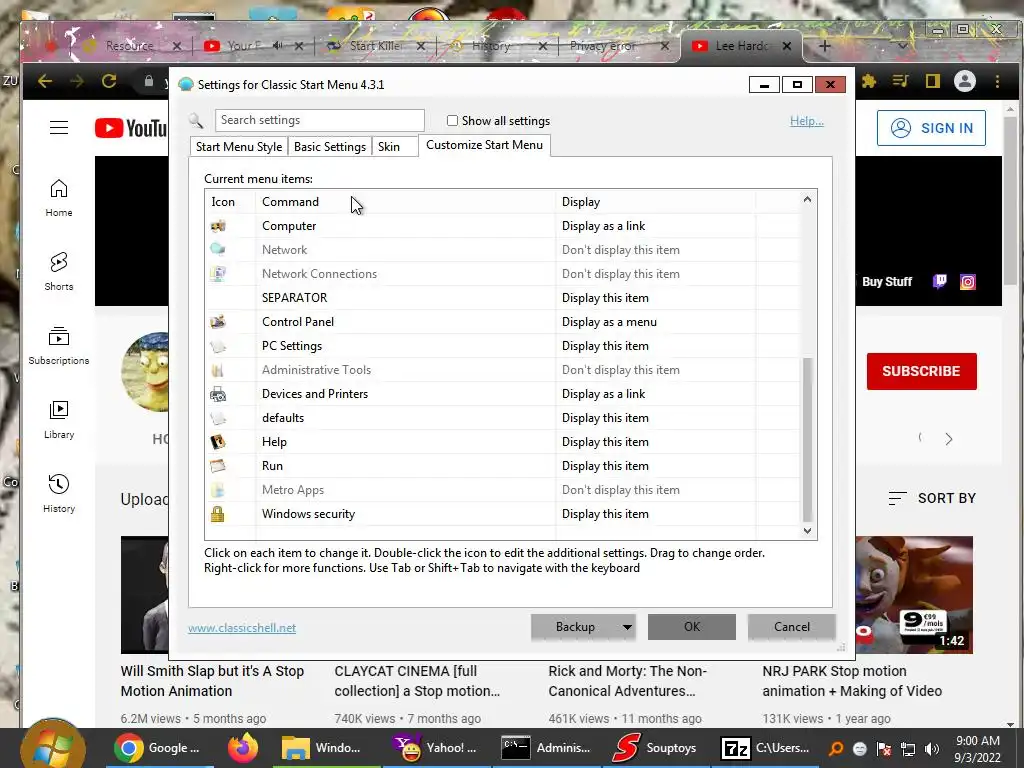Open Firefox from the taskbar
1024x768 pixels.
tap(243, 748)
